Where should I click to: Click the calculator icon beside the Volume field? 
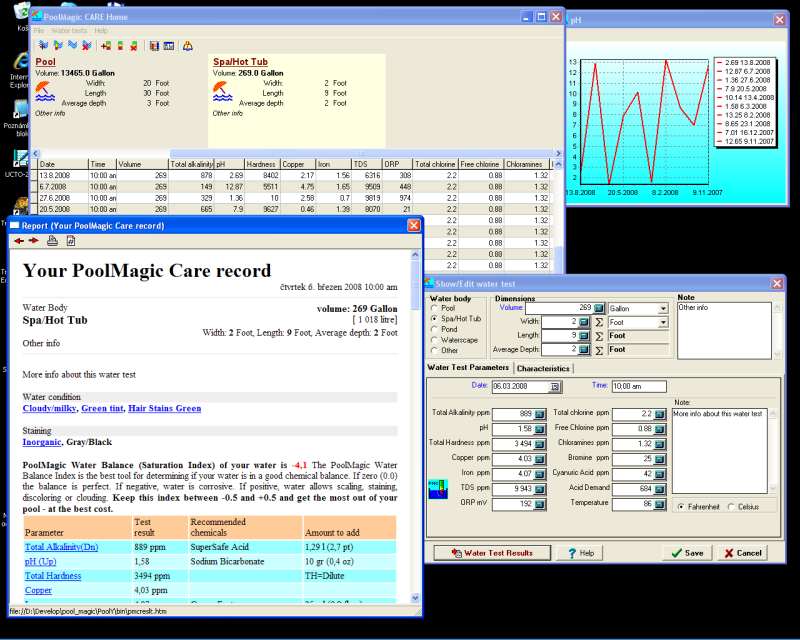[x=599, y=308]
